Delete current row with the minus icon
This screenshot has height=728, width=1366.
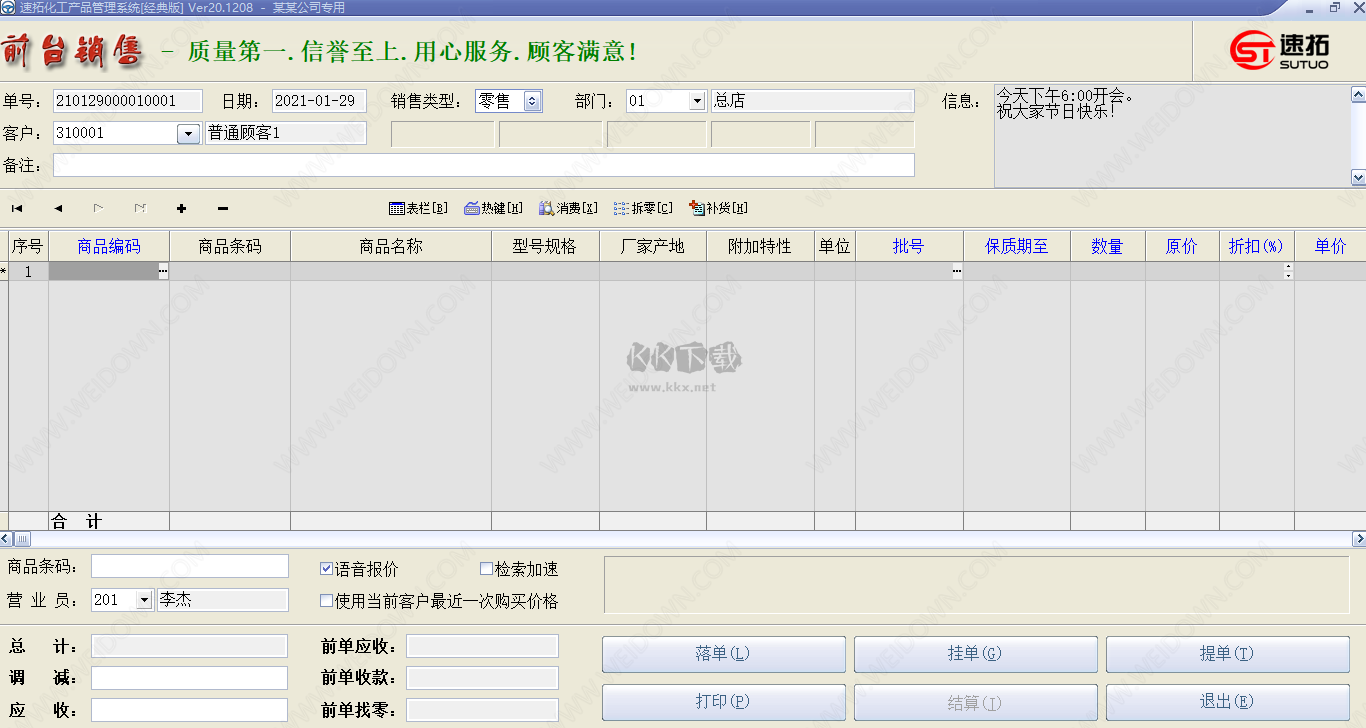[x=222, y=208]
